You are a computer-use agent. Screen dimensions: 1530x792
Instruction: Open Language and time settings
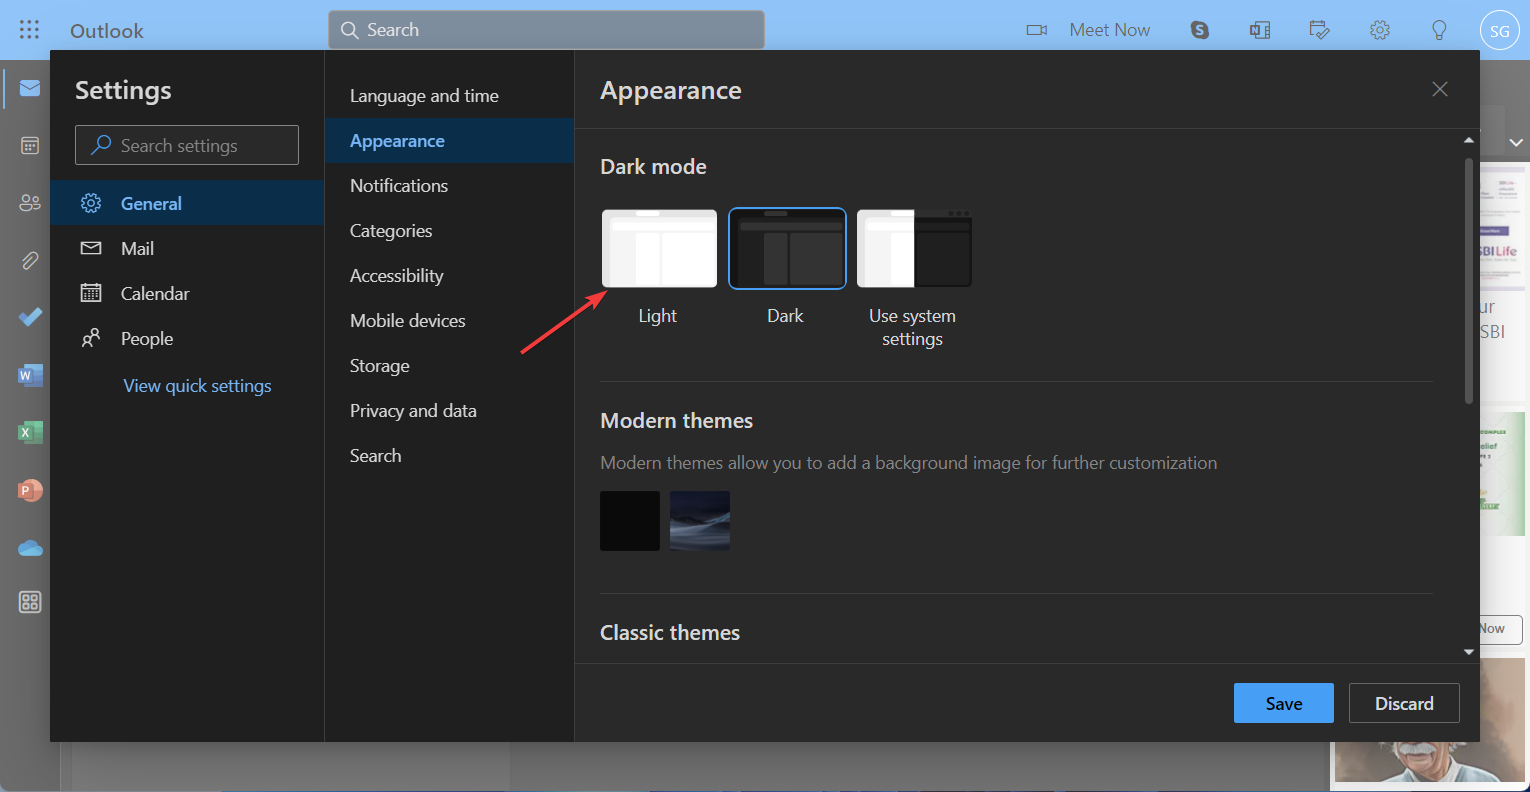(x=449, y=96)
